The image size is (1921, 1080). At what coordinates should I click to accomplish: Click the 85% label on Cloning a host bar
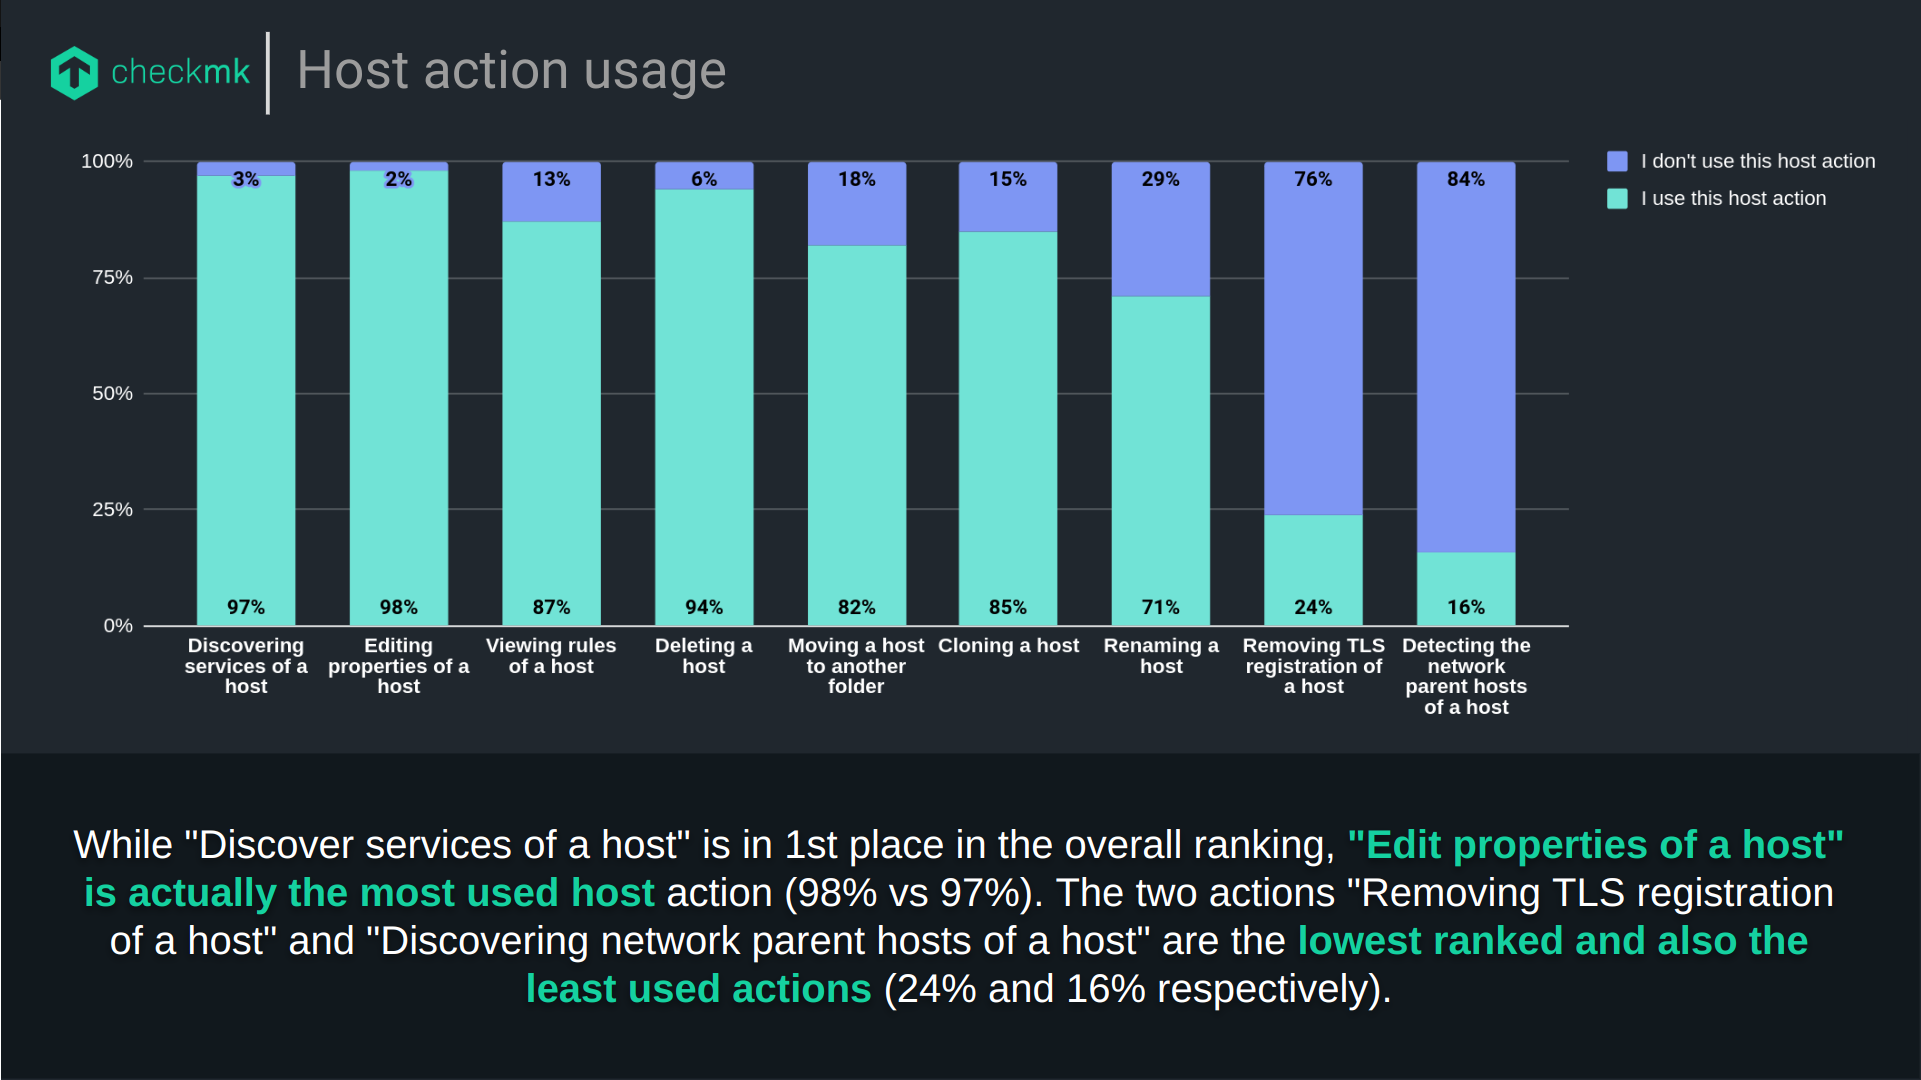pos(1008,607)
